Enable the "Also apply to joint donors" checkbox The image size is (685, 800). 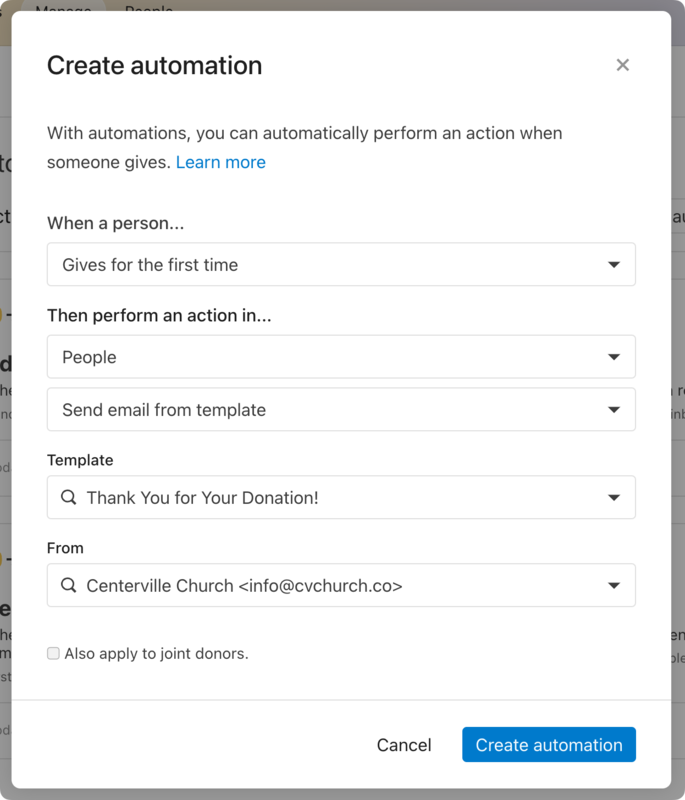[52, 653]
